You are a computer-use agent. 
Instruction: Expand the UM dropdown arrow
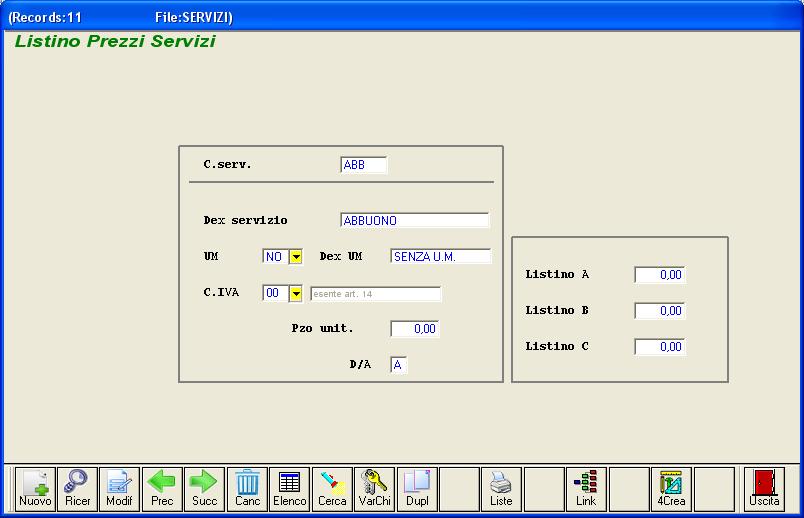click(296, 256)
